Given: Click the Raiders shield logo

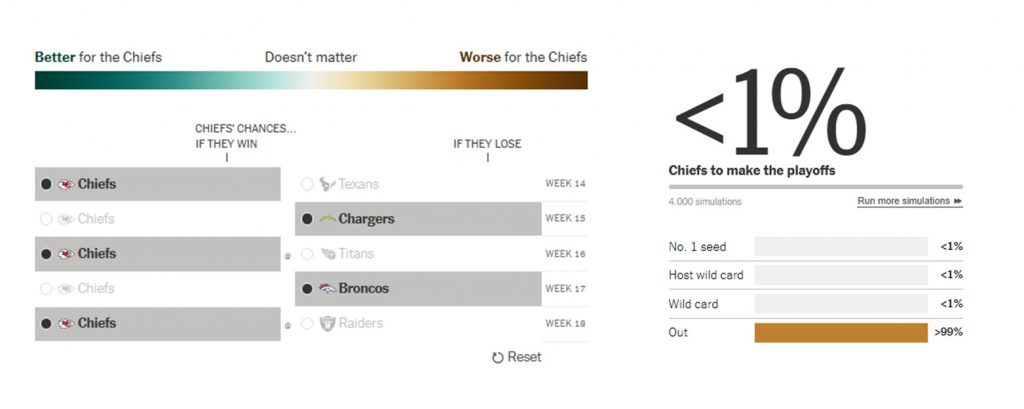Looking at the screenshot, I should click(327, 324).
